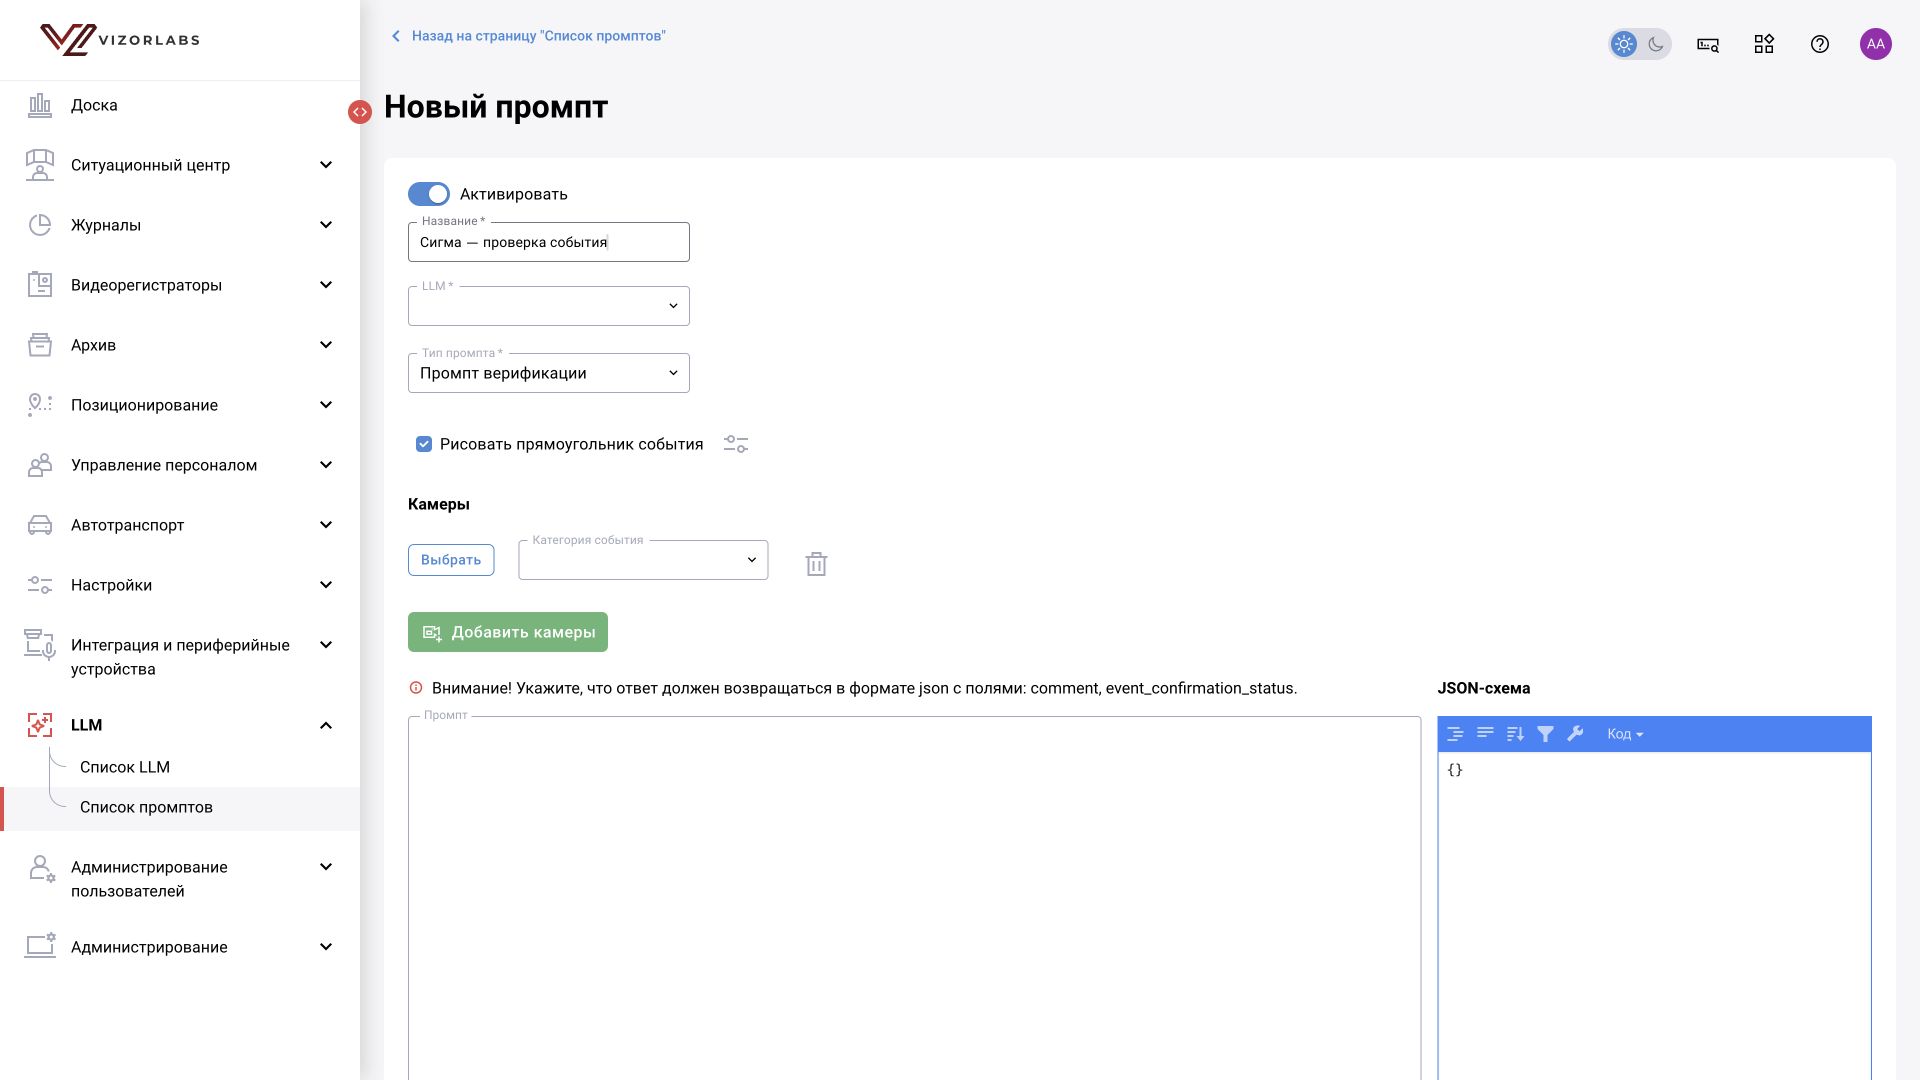Viewport: 1920px width, 1080px height.
Task: Click into the Промпт text area
Action: 914,898
